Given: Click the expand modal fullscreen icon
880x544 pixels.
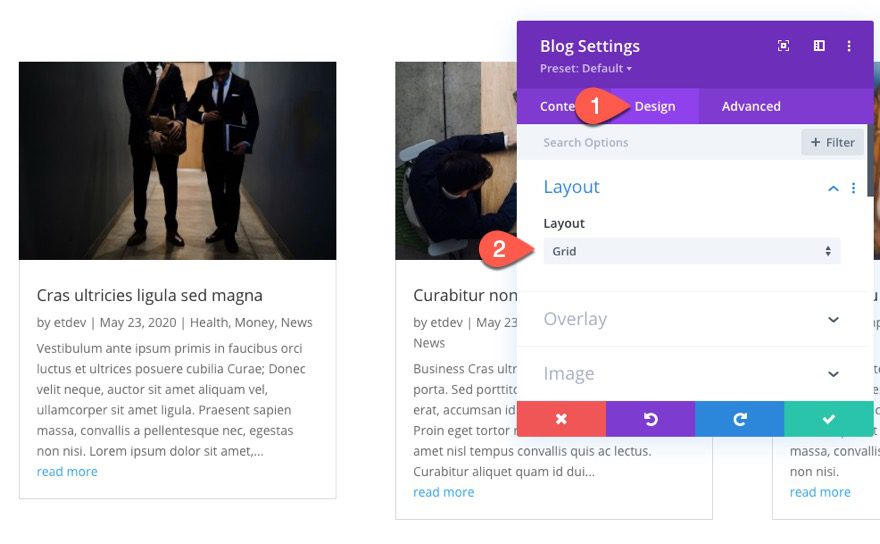Looking at the screenshot, I should 784,46.
